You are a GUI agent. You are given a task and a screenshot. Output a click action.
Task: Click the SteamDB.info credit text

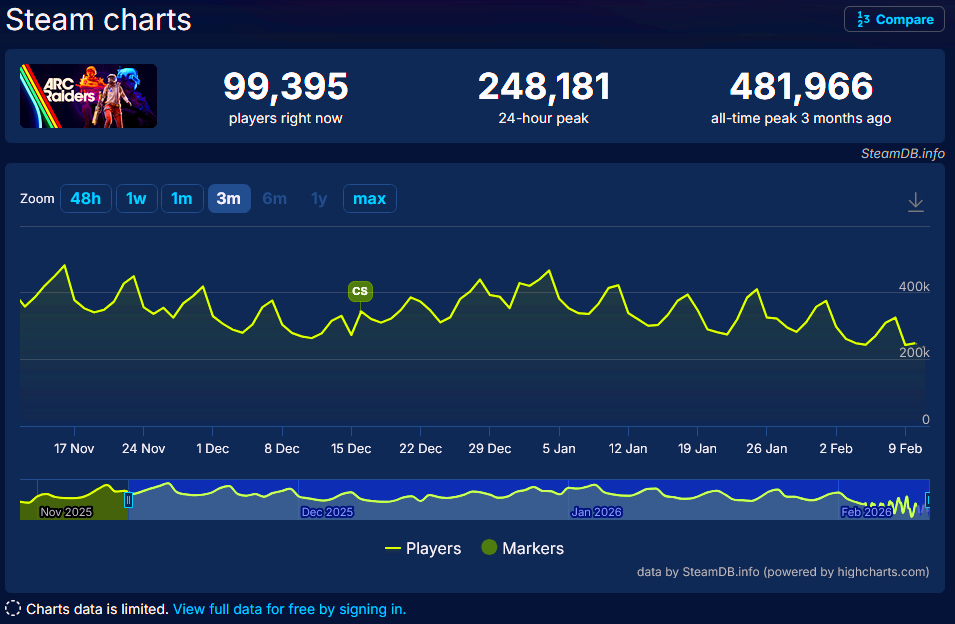pos(903,153)
